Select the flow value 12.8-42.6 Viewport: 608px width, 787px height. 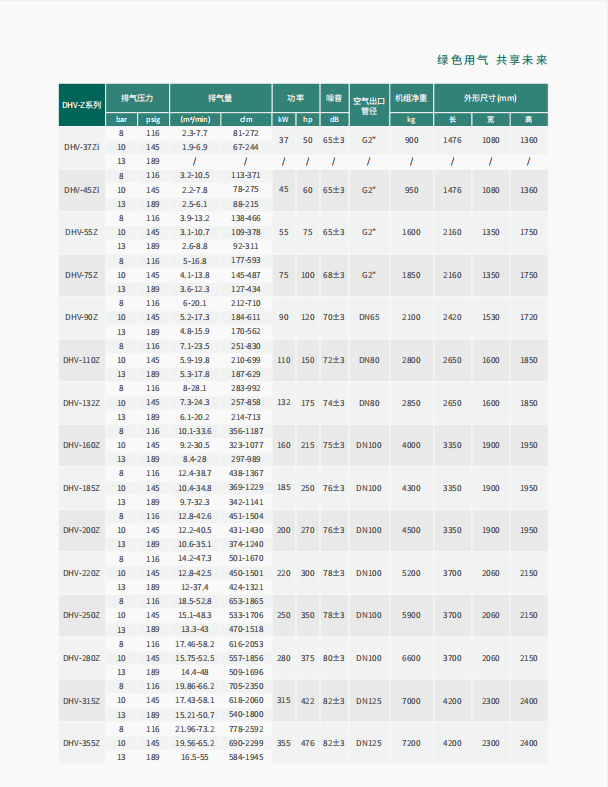coord(195,516)
